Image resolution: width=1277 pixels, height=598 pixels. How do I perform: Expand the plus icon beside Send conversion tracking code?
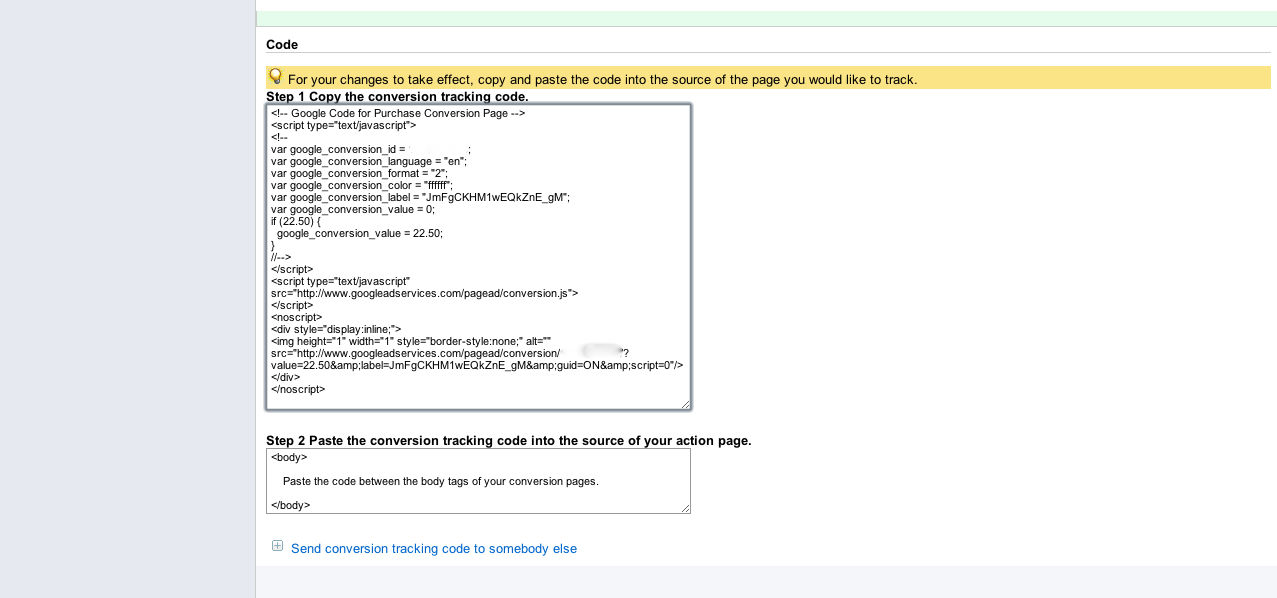pyautogui.click(x=278, y=546)
